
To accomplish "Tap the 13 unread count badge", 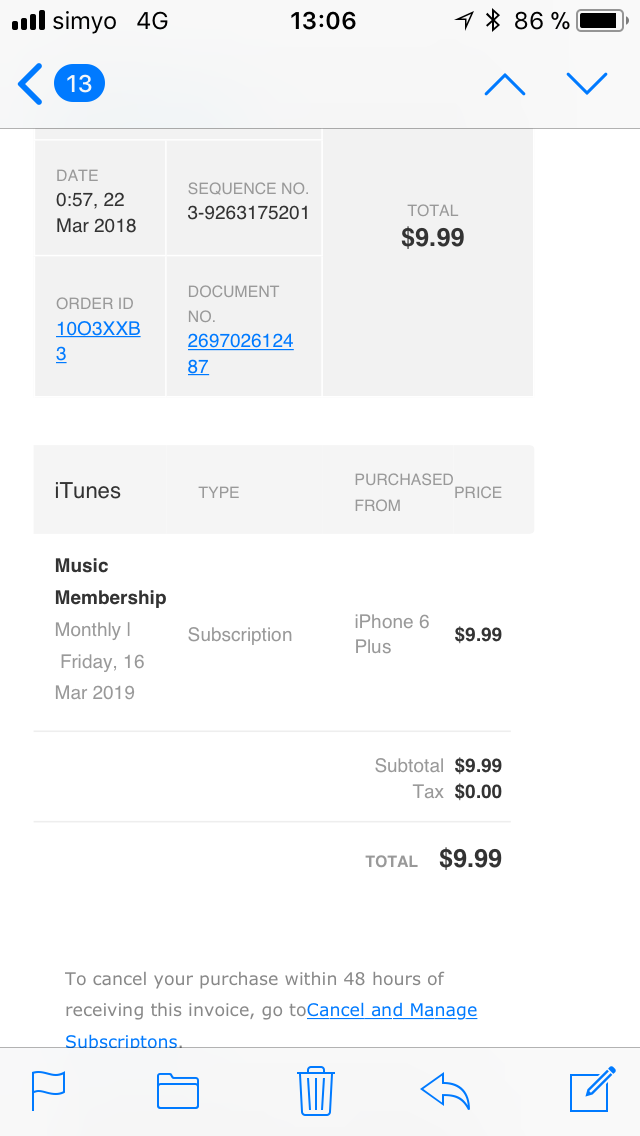I will 79,84.
